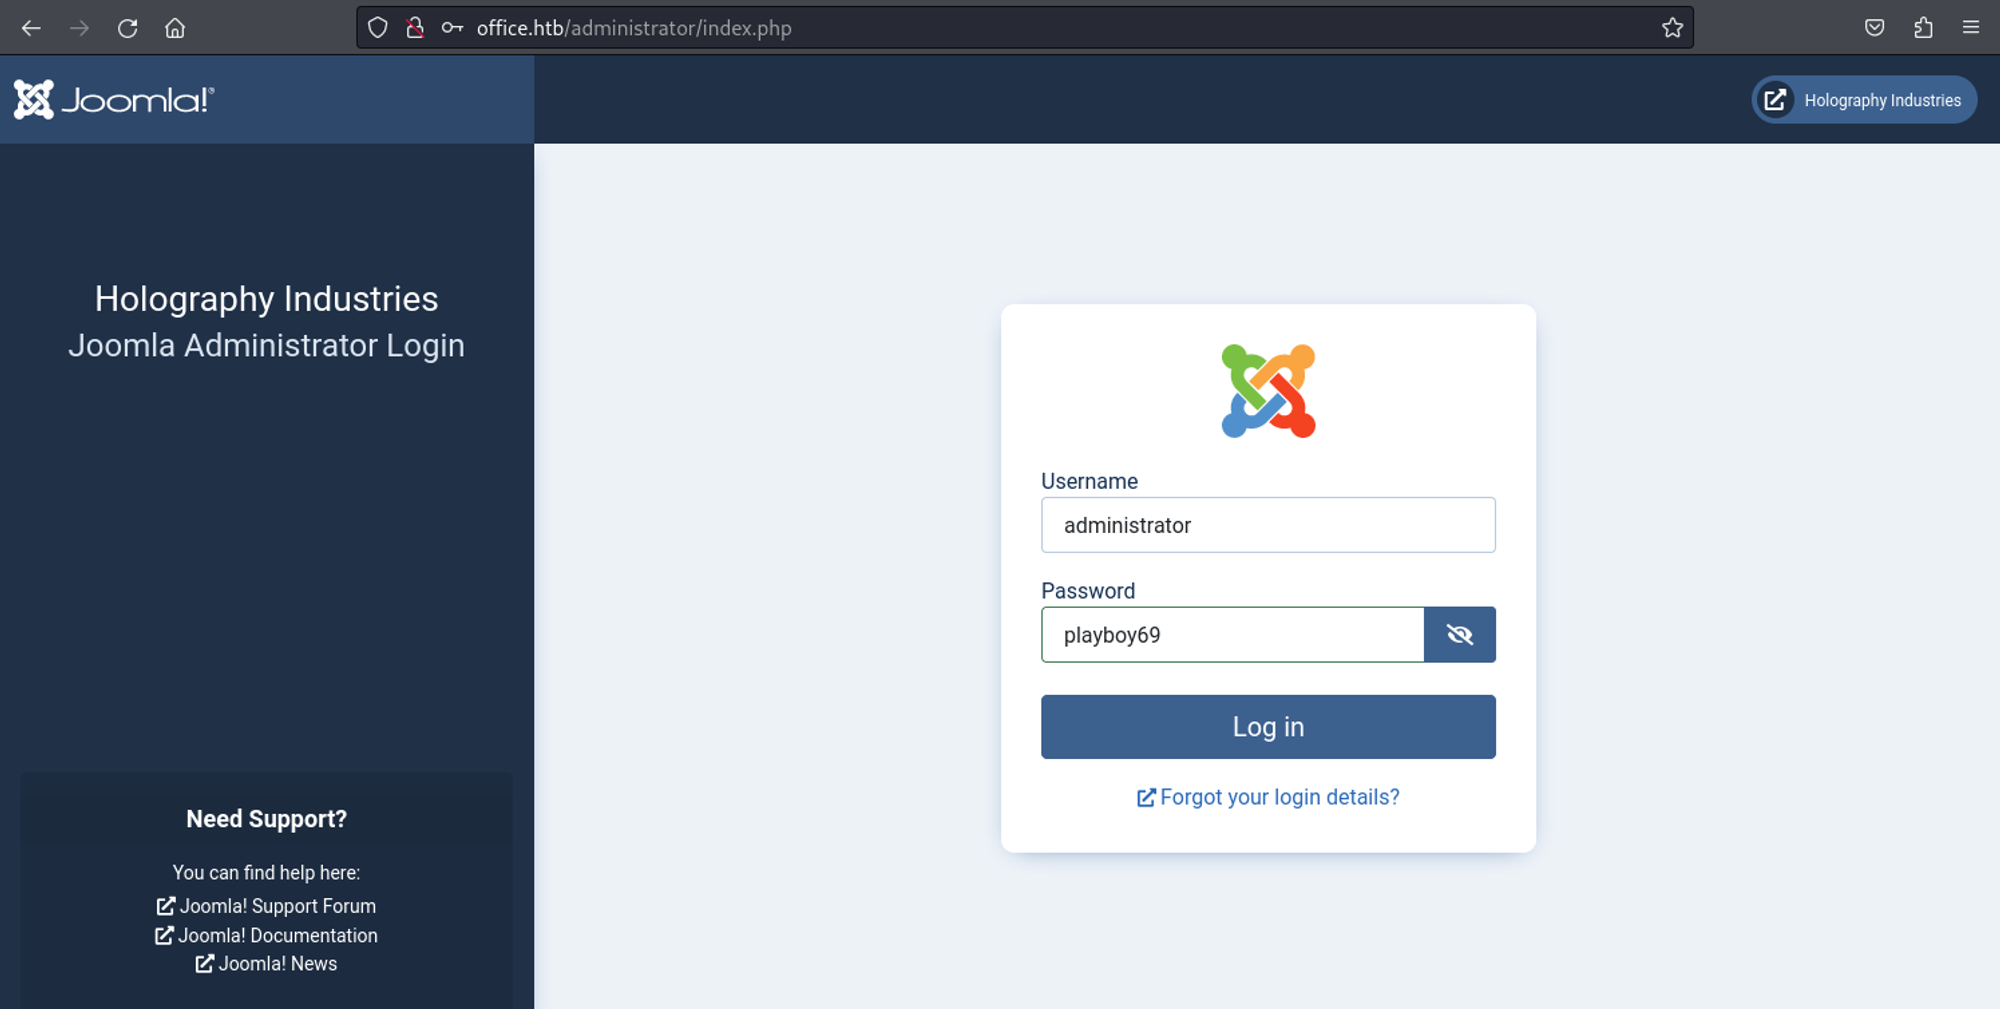Reload the current page
The width and height of the screenshot is (2000, 1009).
[x=127, y=28]
